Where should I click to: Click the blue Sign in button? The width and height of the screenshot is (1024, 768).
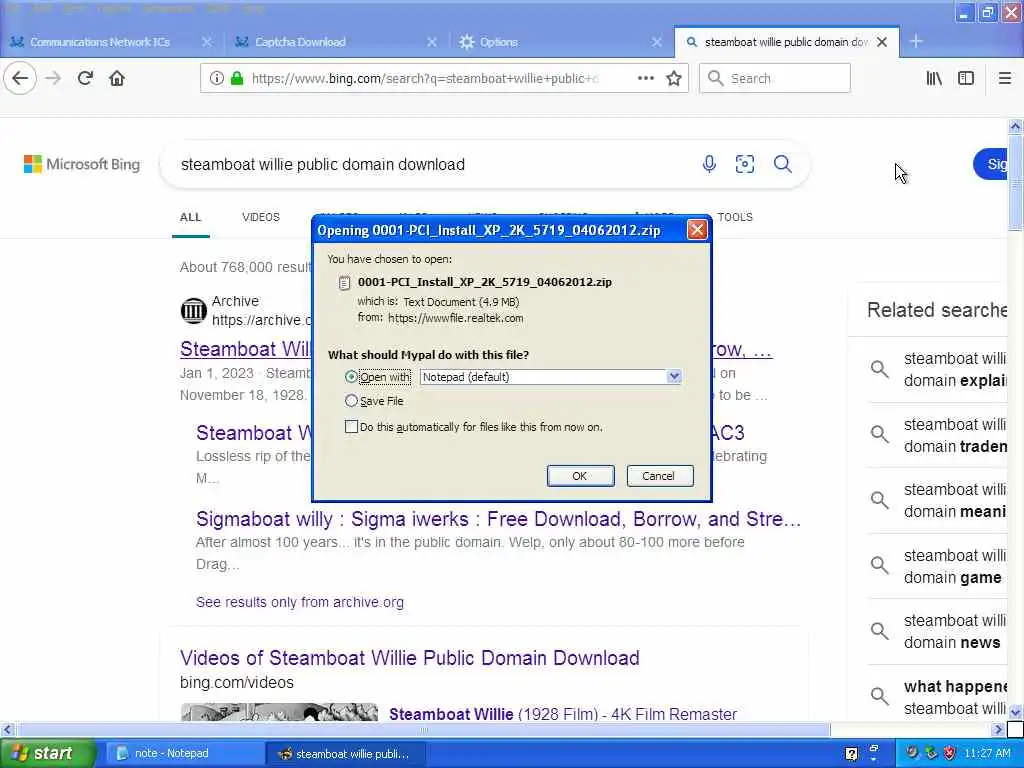(x=990, y=164)
